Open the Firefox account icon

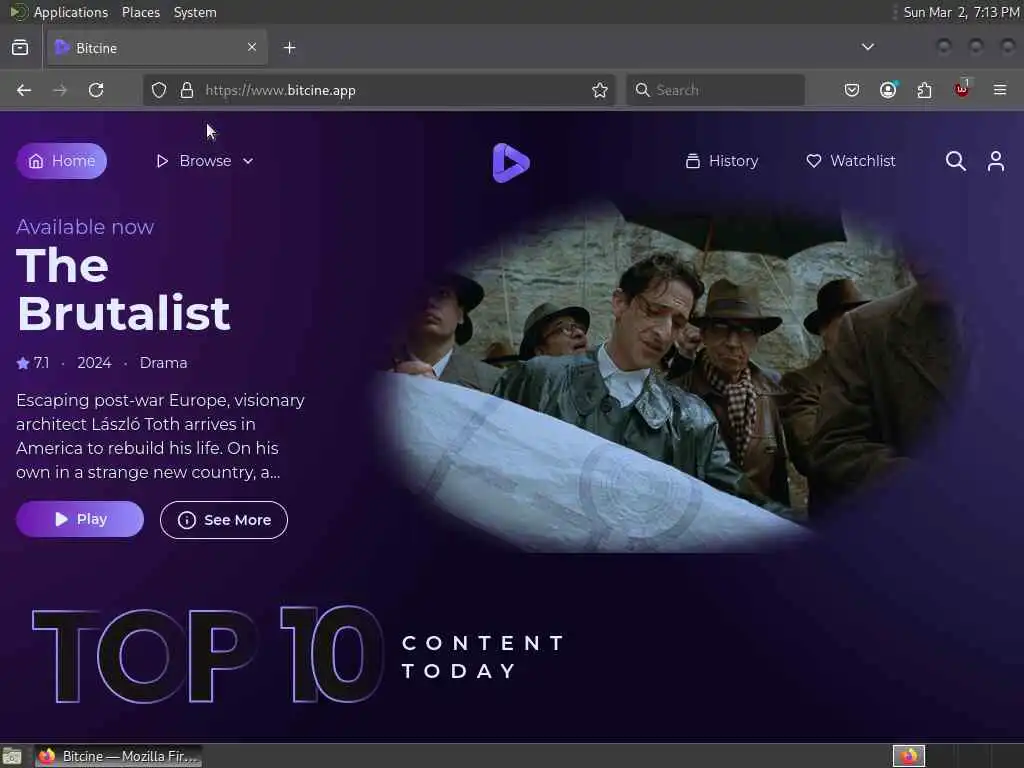pos(888,90)
